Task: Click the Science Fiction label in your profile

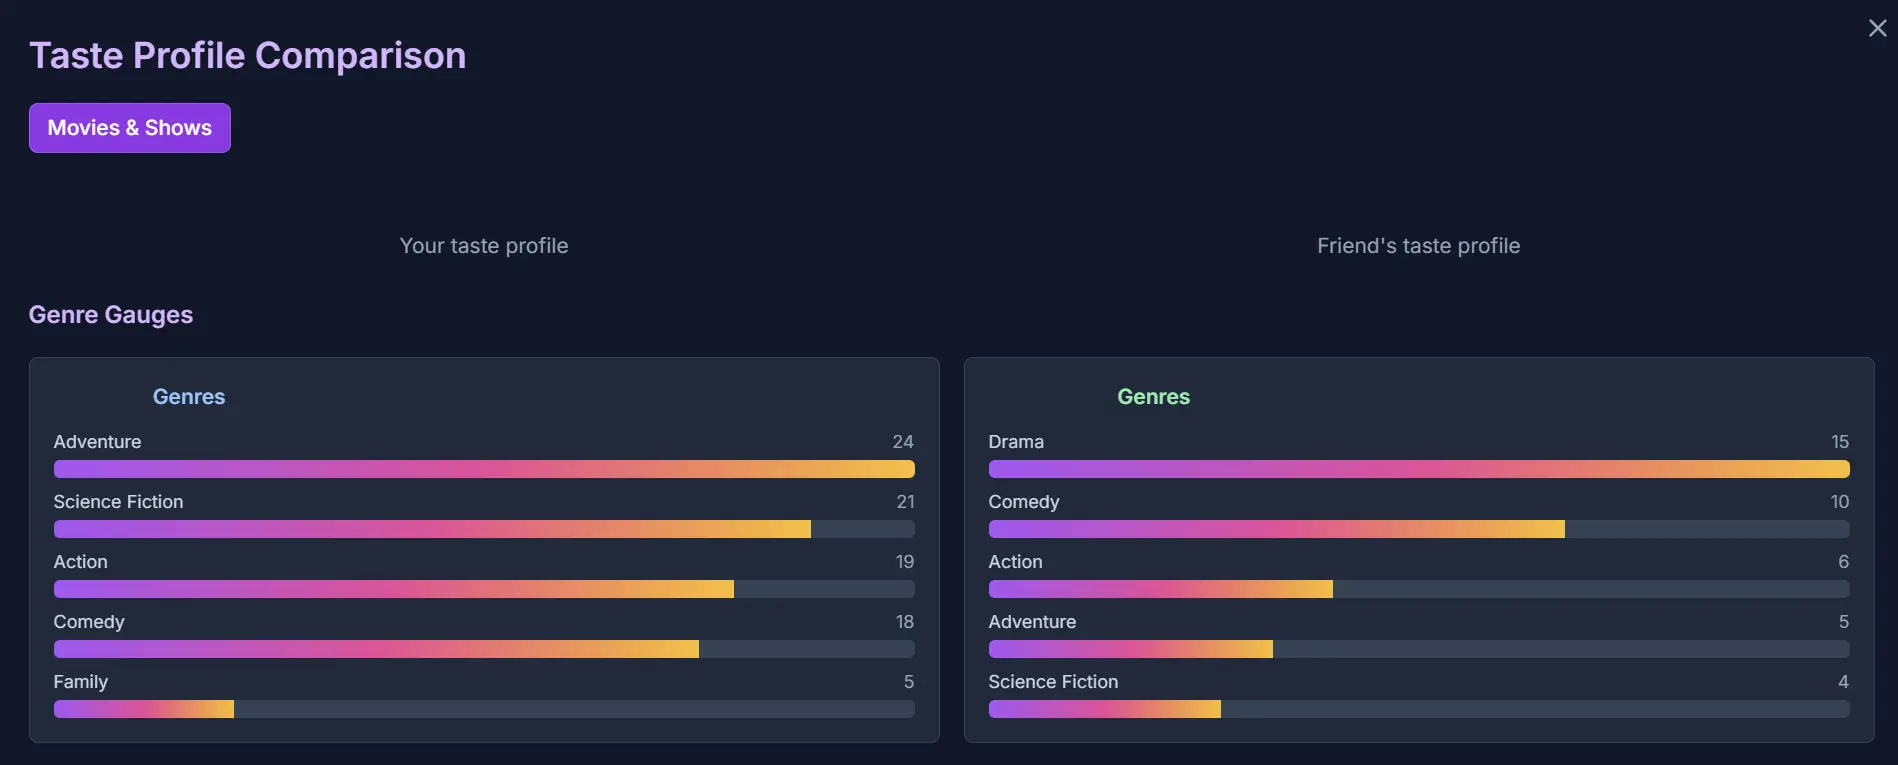Action: [x=118, y=501]
